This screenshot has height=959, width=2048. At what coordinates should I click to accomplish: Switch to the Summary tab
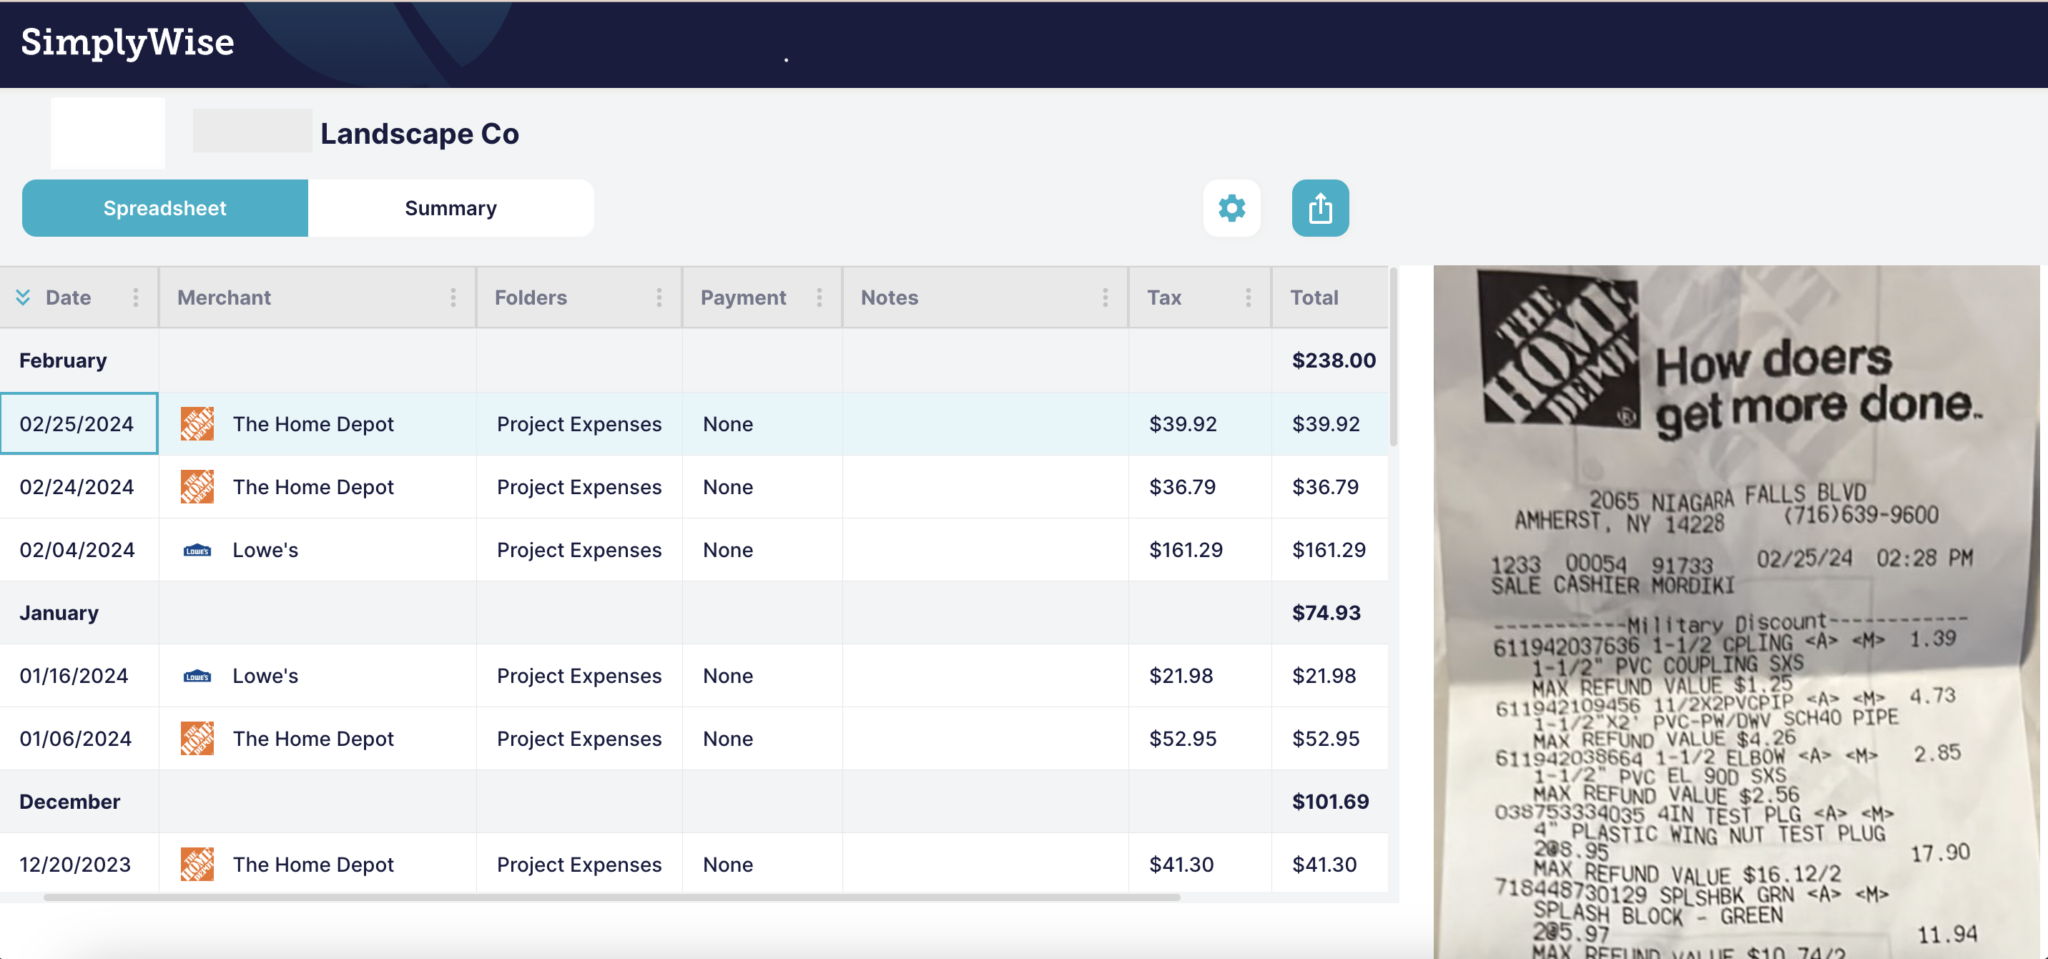(451, 208)
